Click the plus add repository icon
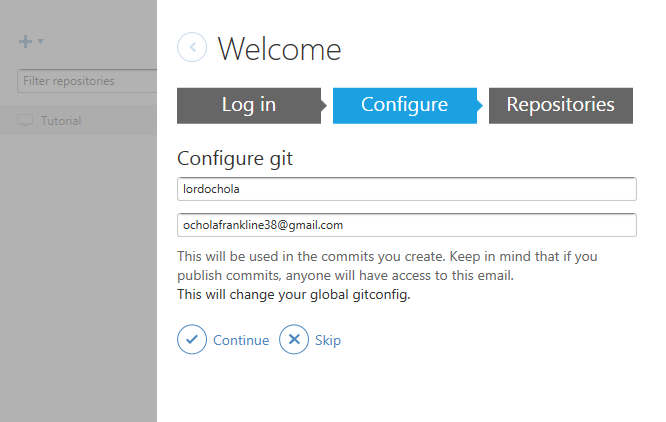 pyautogui.click(x=25, y=42)
